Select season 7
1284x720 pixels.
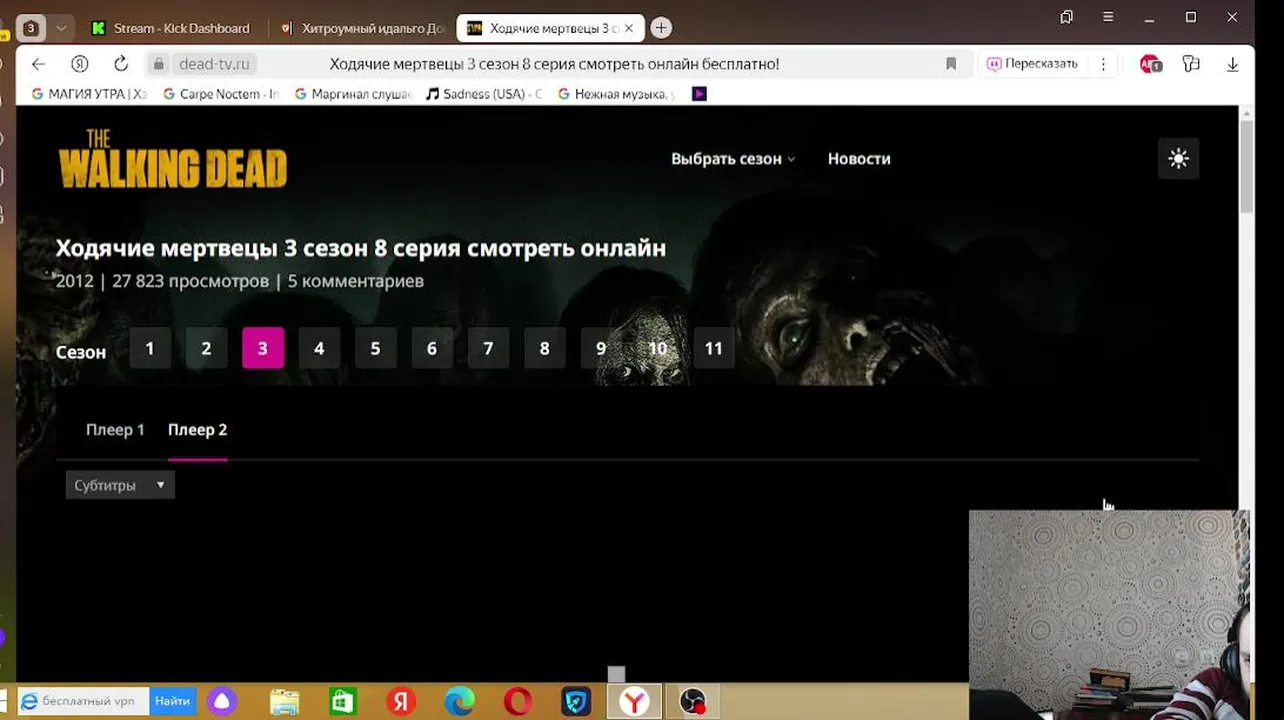(488, 348)
